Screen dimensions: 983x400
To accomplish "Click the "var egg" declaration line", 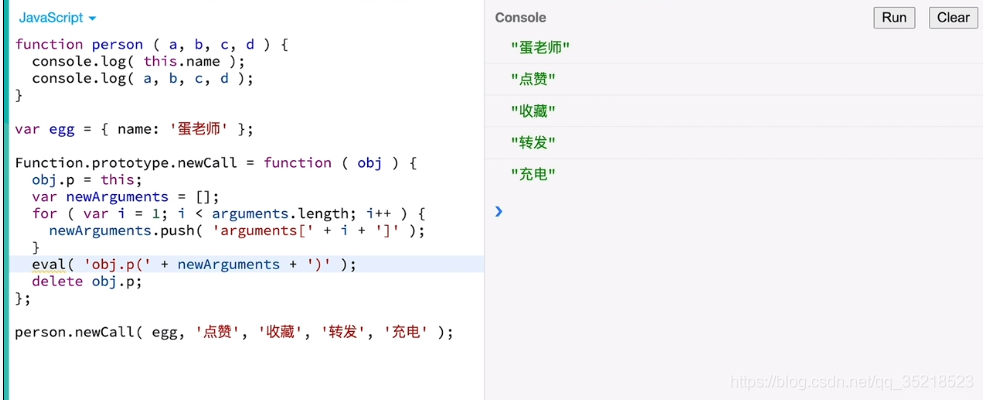I will point(134,129).
